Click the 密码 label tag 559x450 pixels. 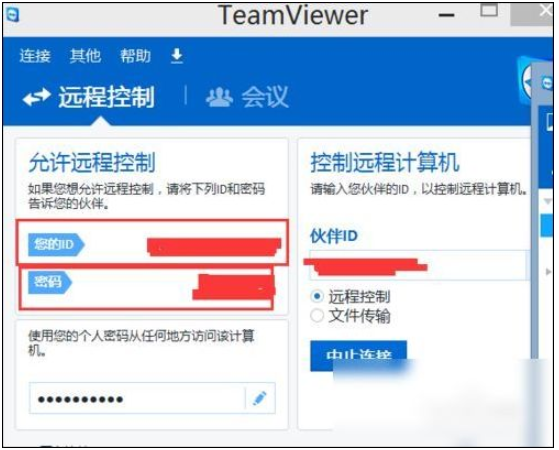pos(50,282)
